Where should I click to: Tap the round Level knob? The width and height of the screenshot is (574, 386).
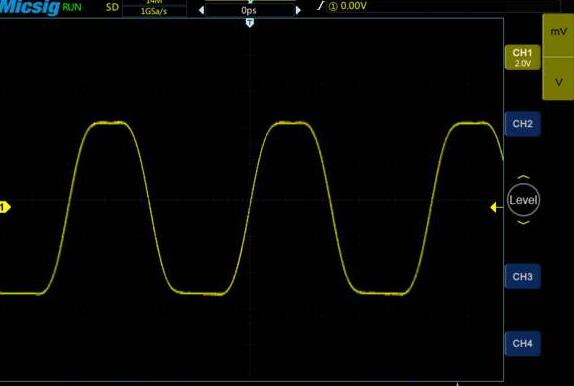point(523,200)
